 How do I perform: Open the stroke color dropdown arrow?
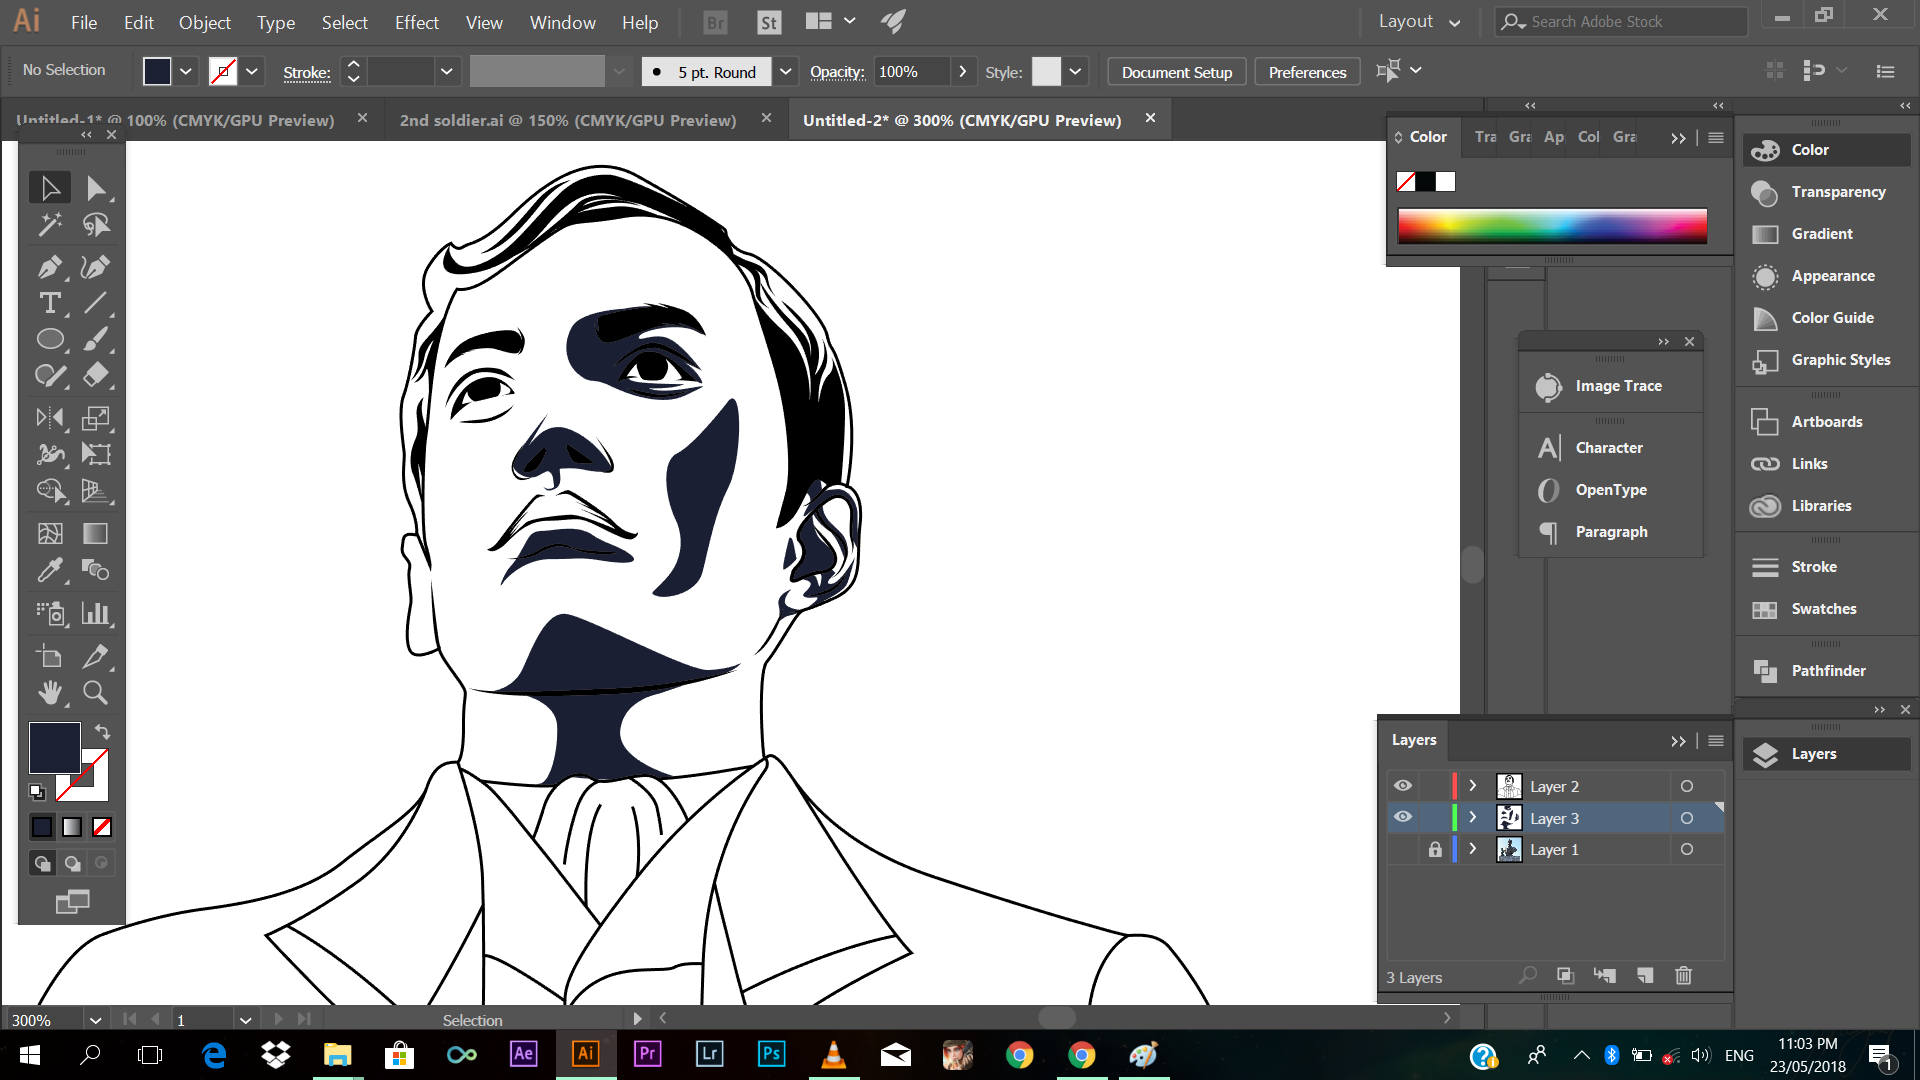click(x=252, y=72)
